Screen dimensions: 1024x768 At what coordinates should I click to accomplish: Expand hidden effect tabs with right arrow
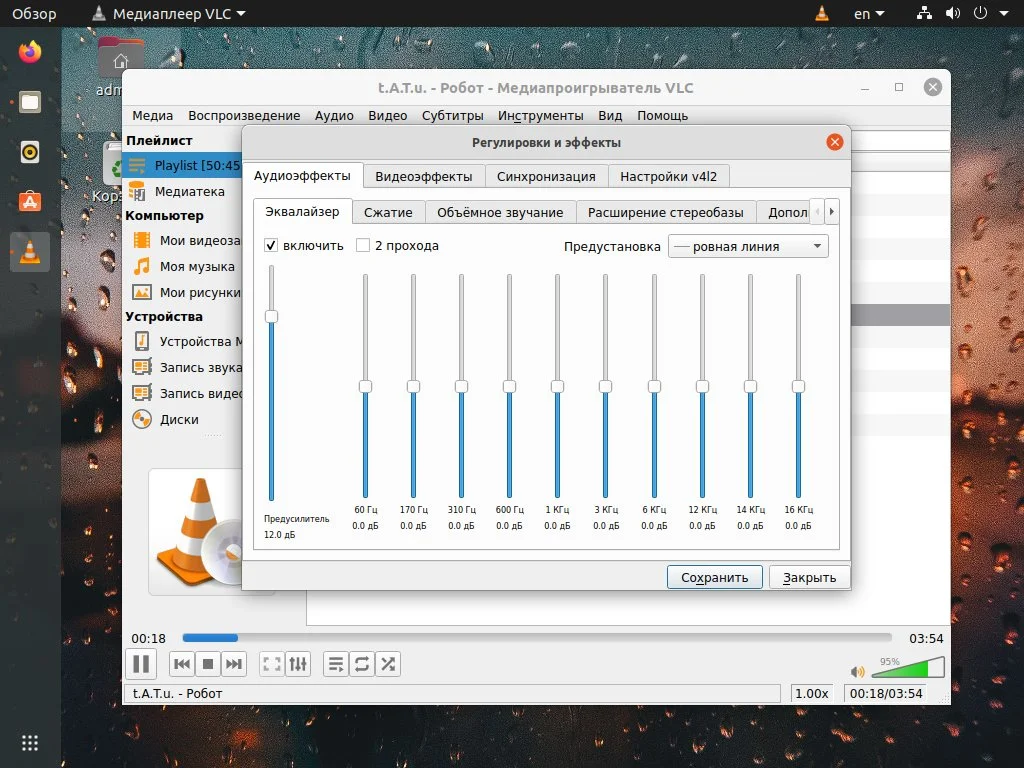(830, 212)
